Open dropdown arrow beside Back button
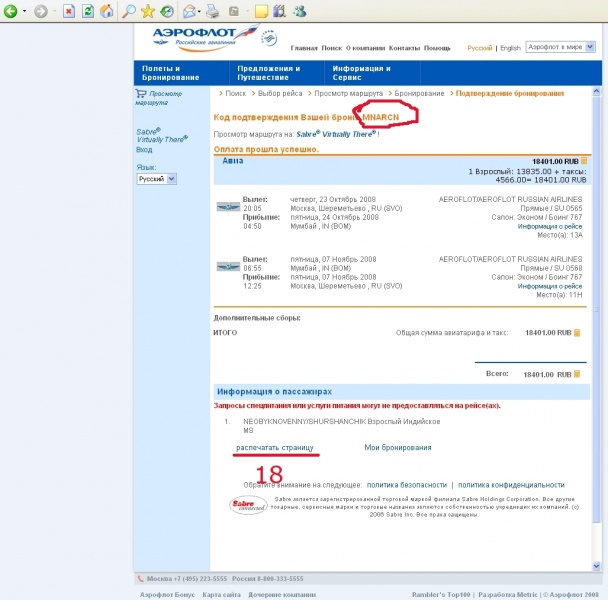Viewport: 608px width, 600px height. [x=26, y=12]
